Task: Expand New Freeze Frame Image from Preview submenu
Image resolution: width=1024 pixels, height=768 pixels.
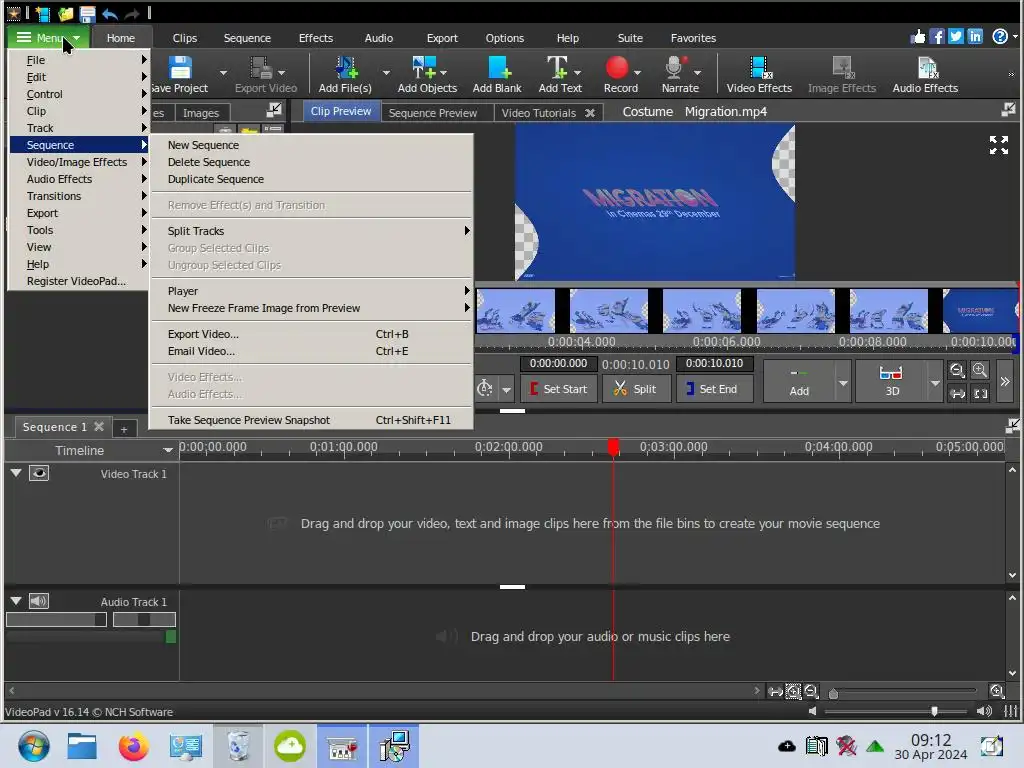Action: (x=312, y=308)
